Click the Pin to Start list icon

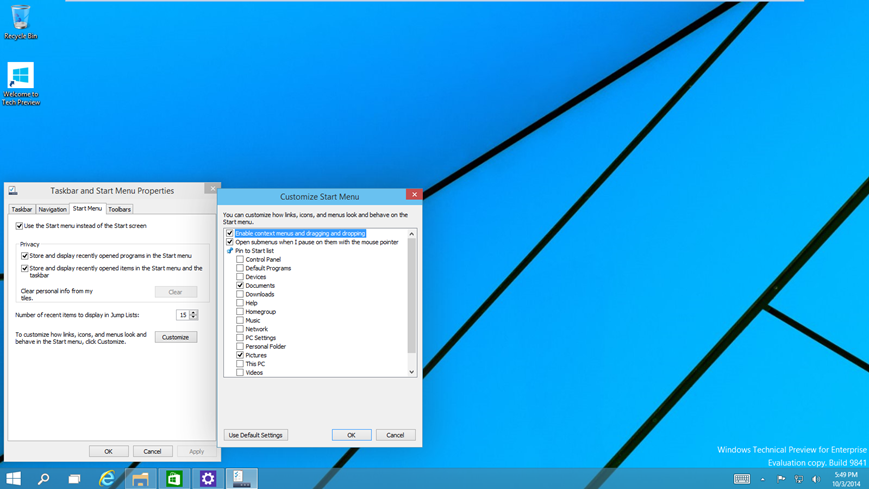[x=229, y=251]
